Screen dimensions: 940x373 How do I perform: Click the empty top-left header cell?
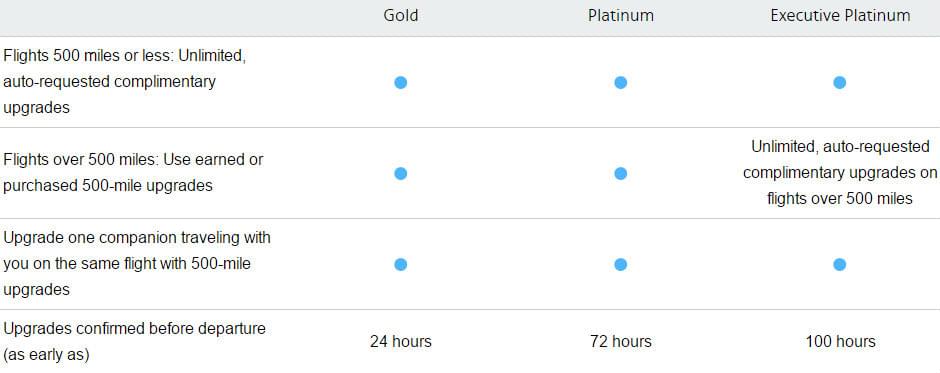pyautogui.click(x=144, y=18)
